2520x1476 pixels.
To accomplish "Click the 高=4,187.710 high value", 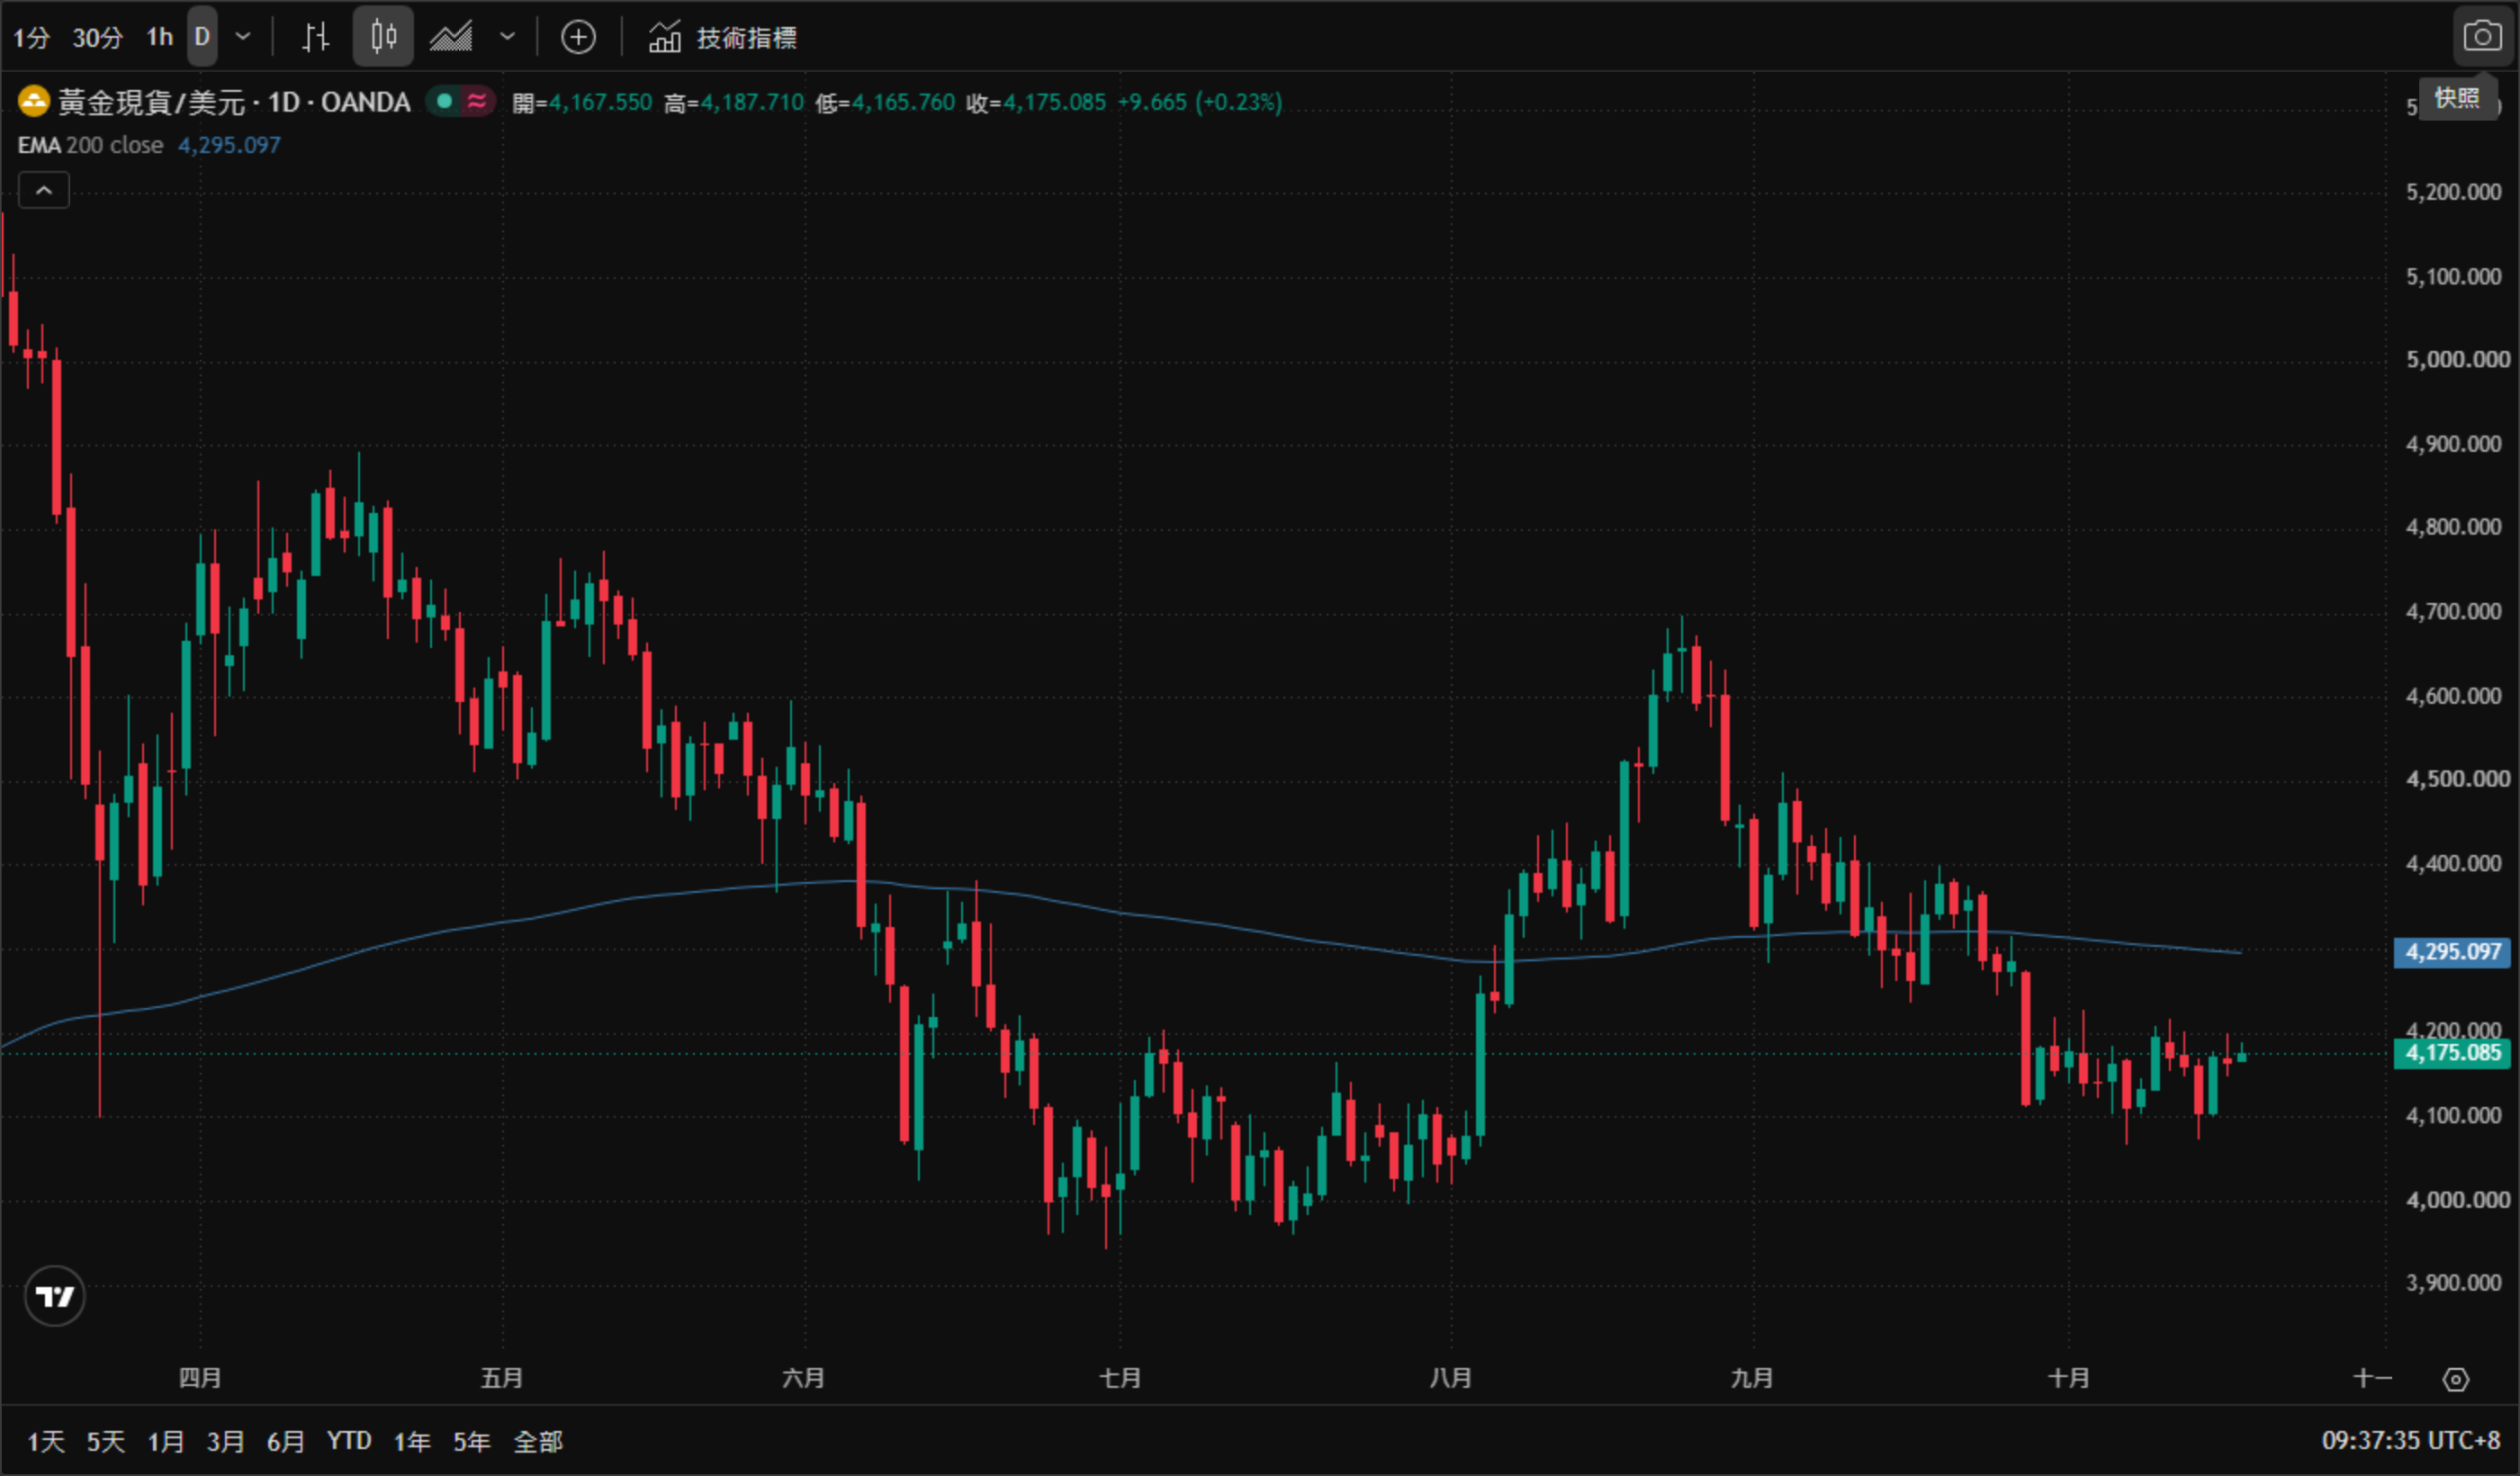I will 734,102.
